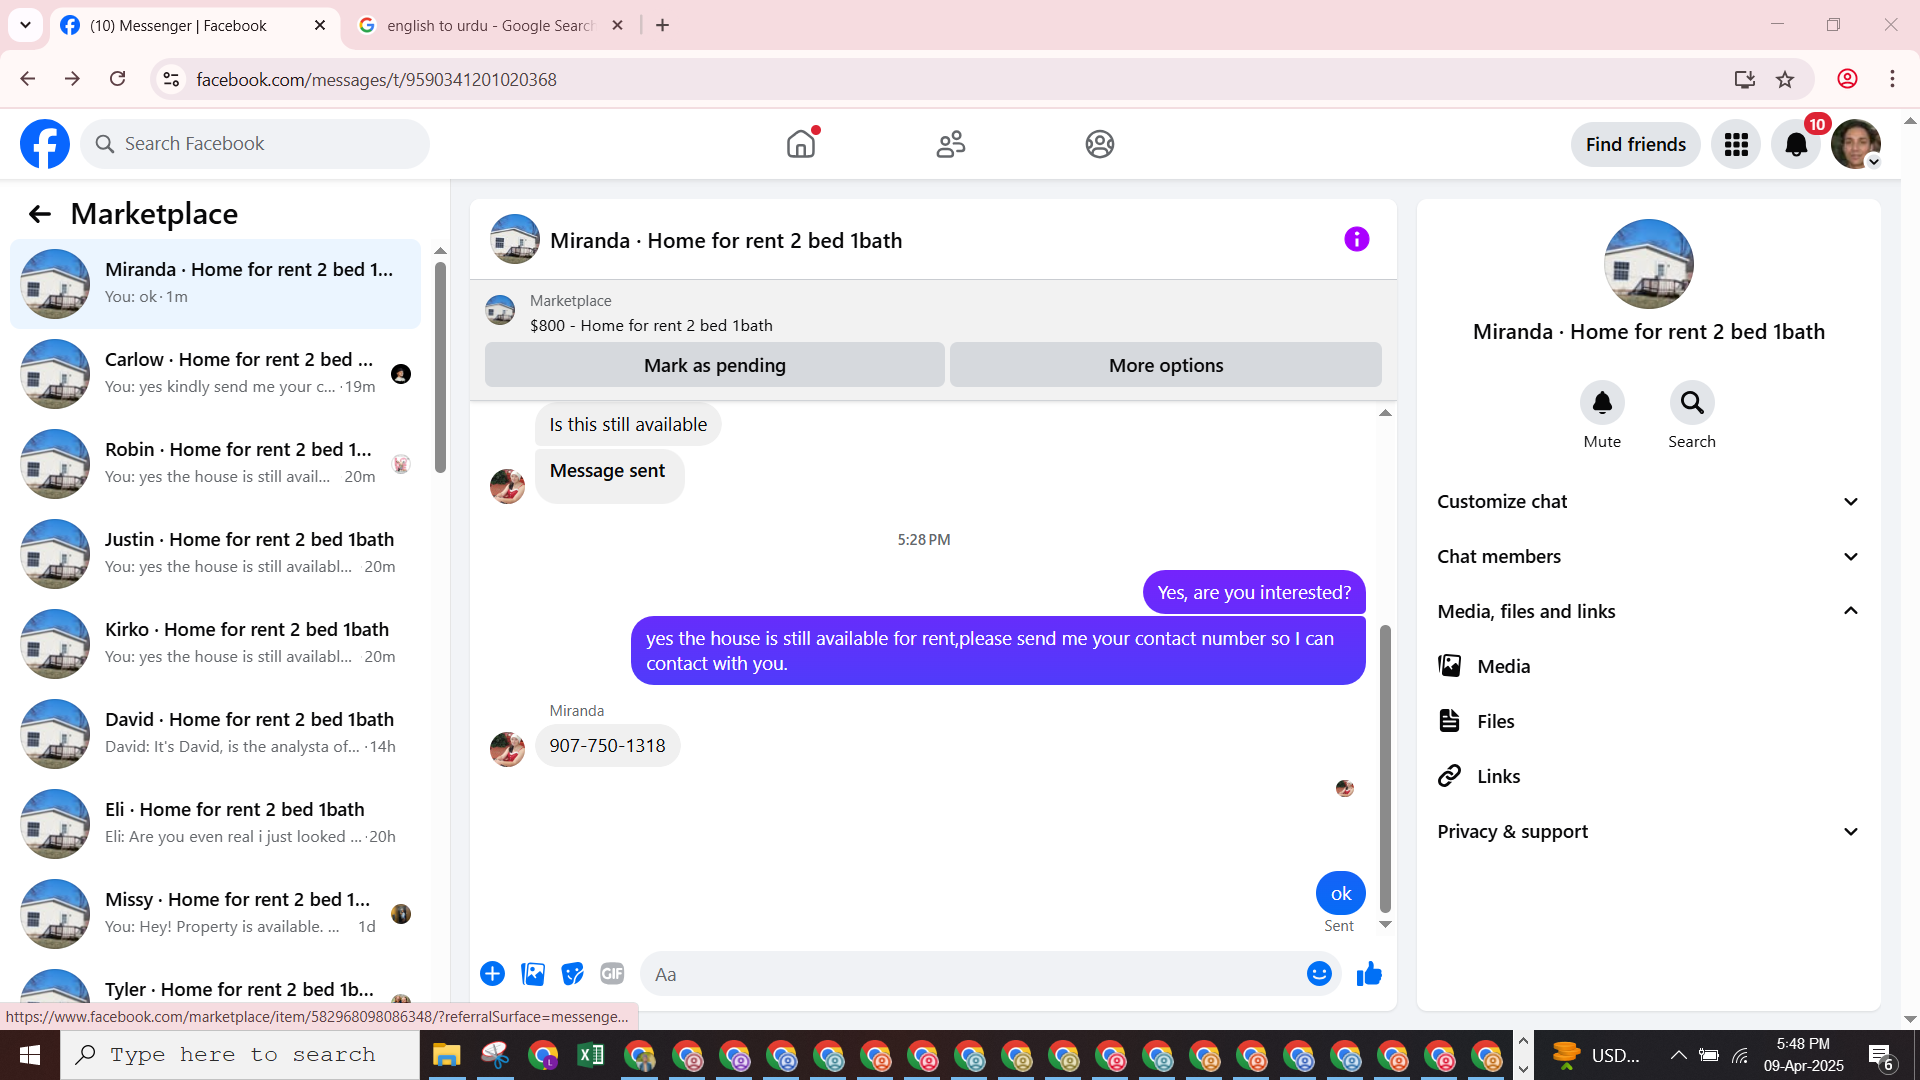Open Links under Media, files and links

click(x=1649, y=776)
